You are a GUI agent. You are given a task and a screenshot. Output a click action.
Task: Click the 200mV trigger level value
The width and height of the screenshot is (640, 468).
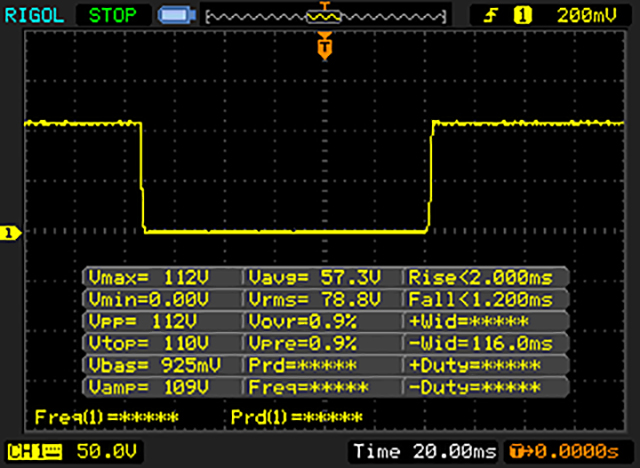[587, 16]
